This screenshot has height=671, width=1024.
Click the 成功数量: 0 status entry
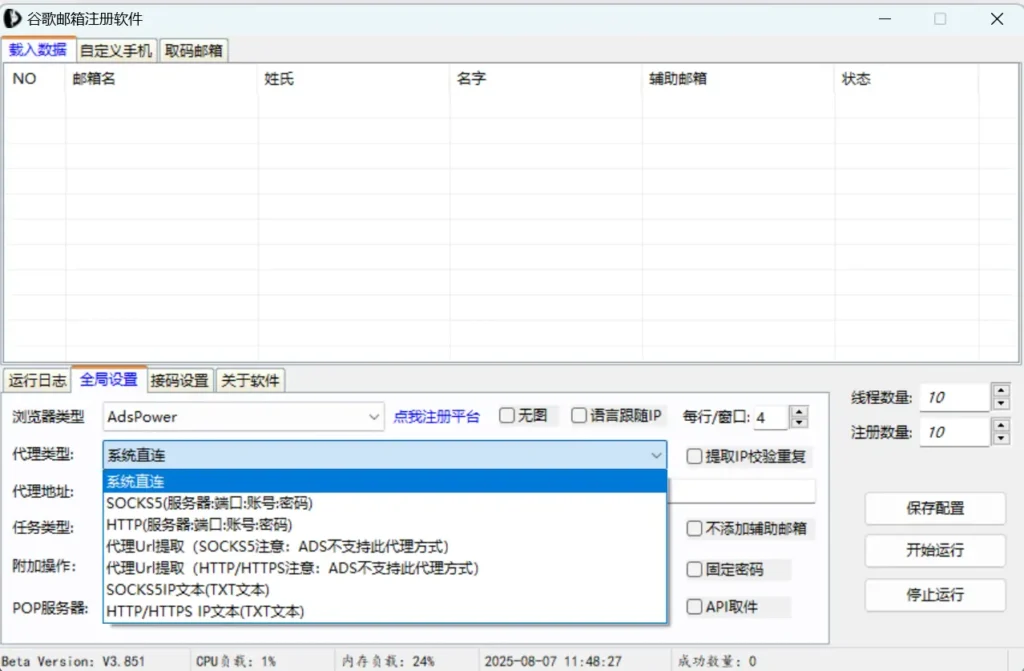(717, 661)
